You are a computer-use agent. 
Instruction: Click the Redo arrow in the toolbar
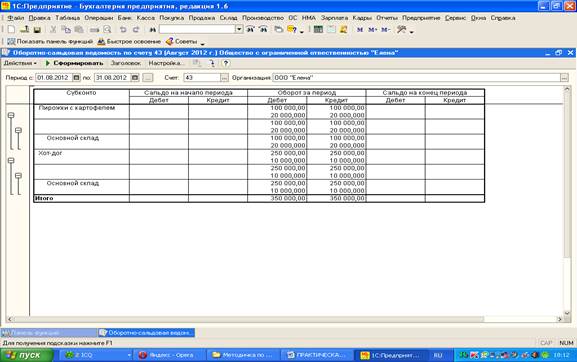click(x=136, y=30)
